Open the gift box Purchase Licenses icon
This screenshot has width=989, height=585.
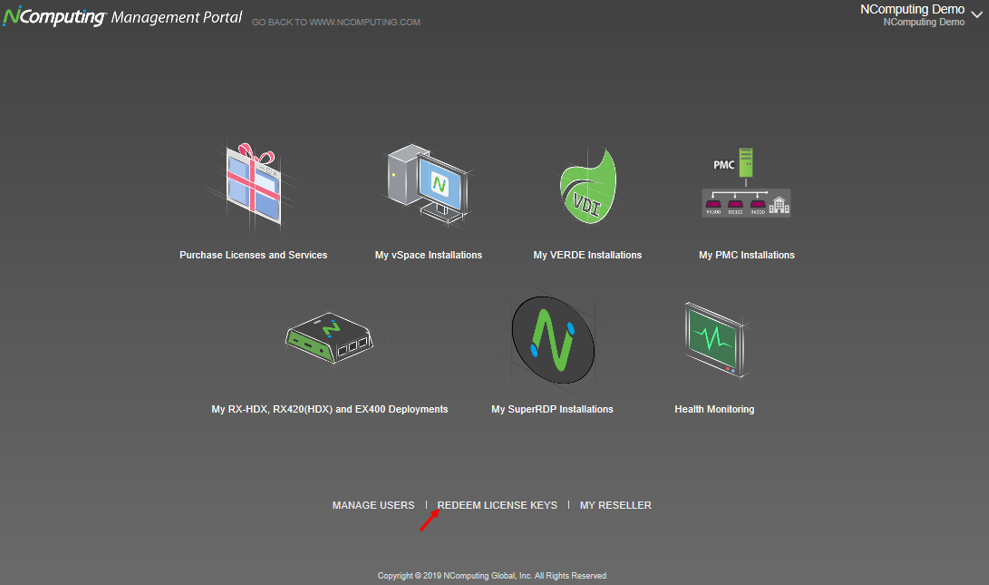pyautogui.click(x=253, y=185)
